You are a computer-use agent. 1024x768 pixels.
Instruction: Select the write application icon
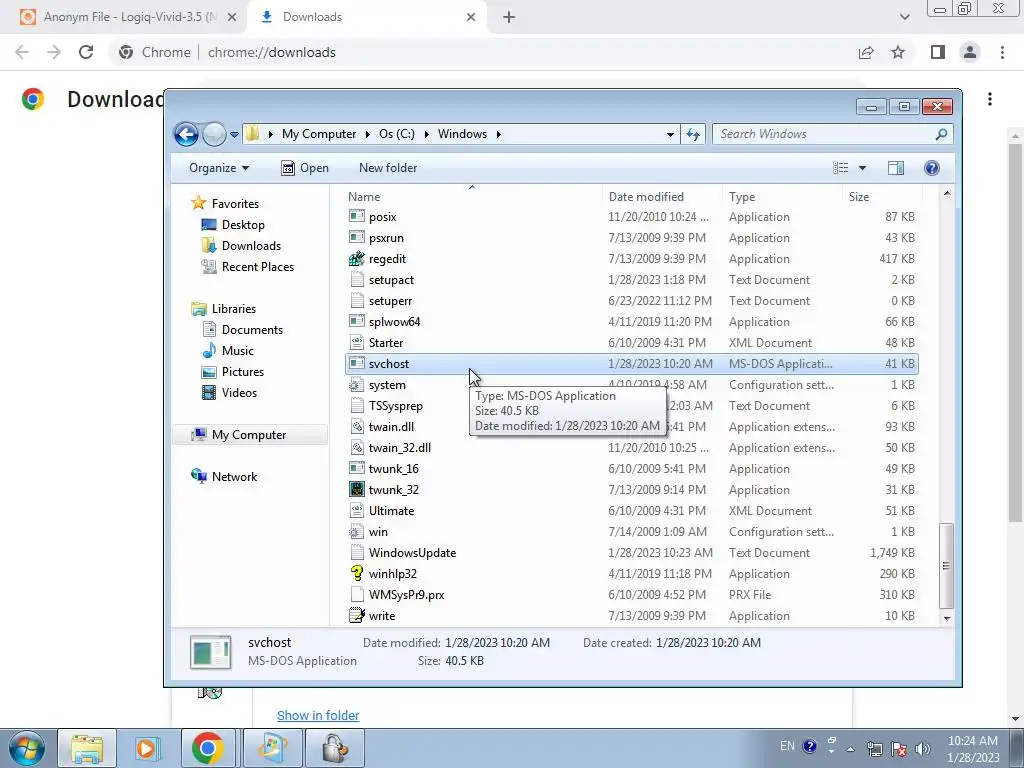coord(357,615)
